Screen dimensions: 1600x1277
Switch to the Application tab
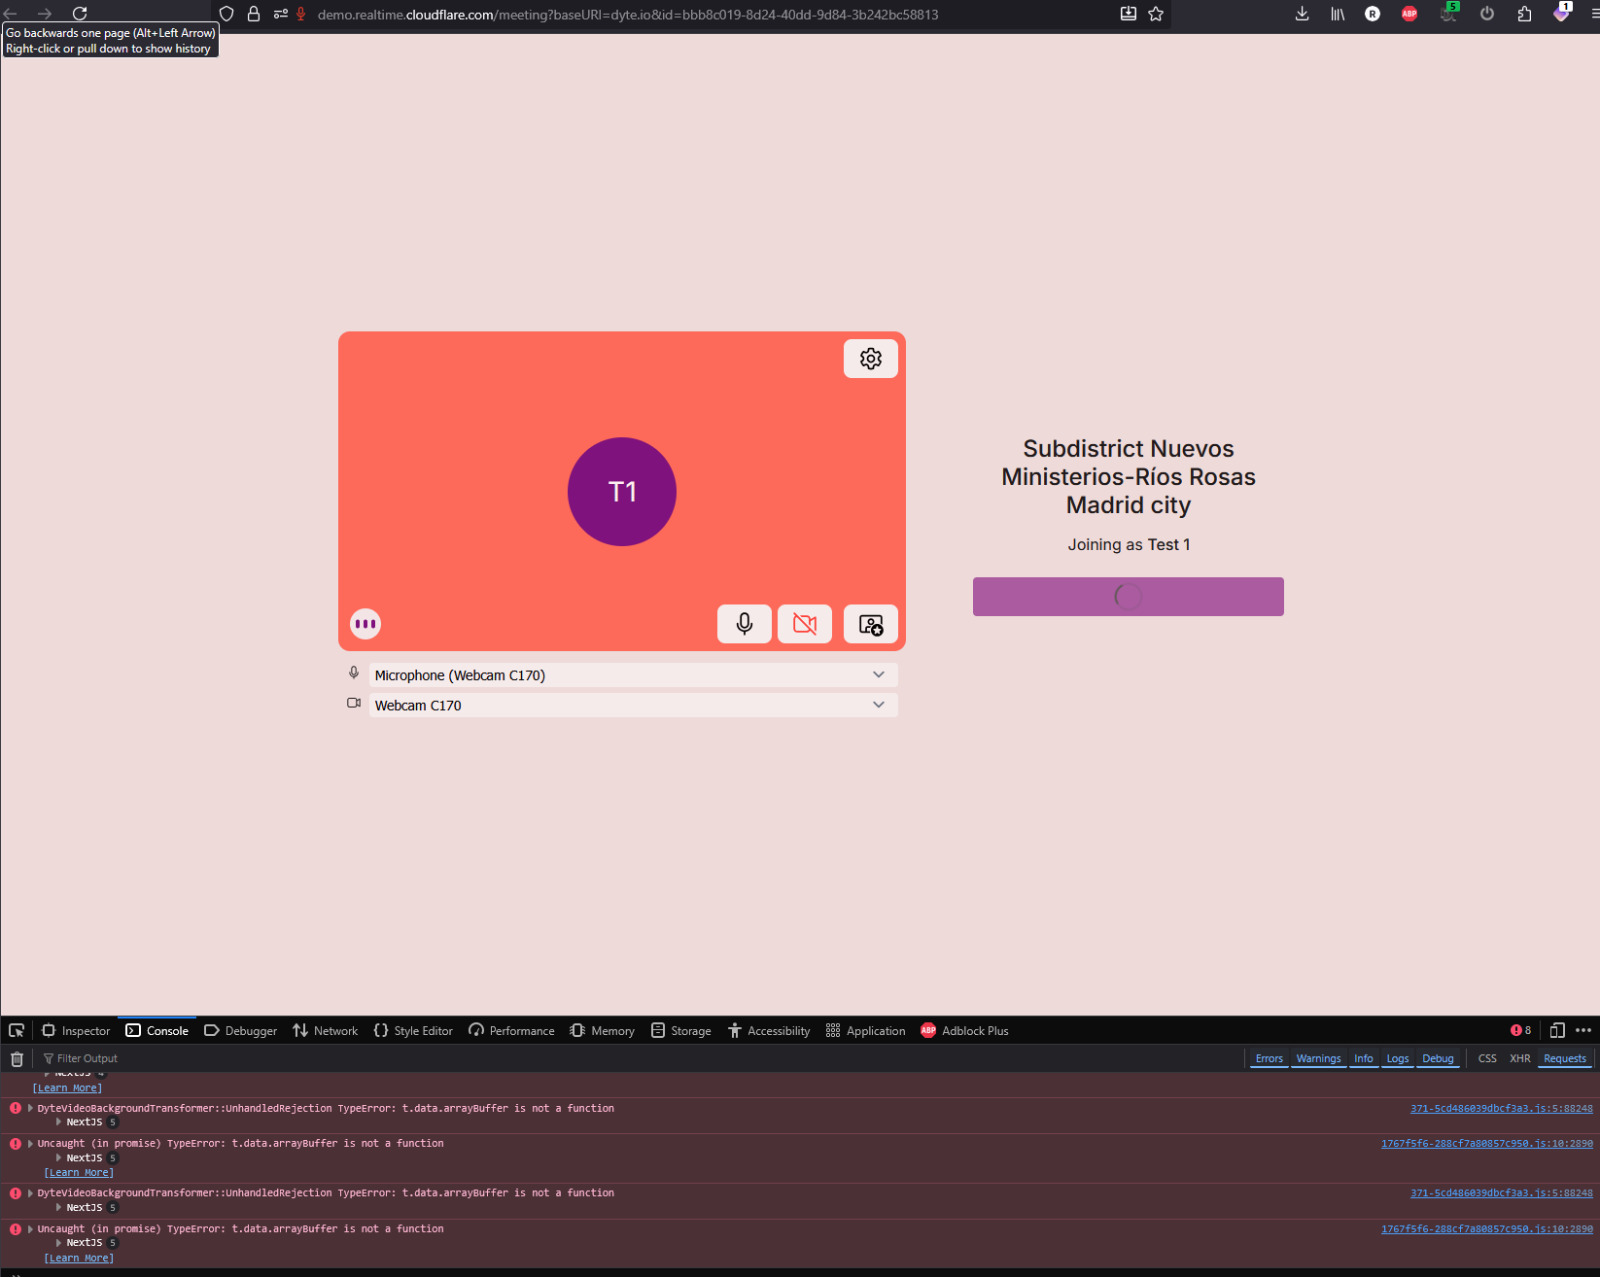click(x=866, y=1031)
